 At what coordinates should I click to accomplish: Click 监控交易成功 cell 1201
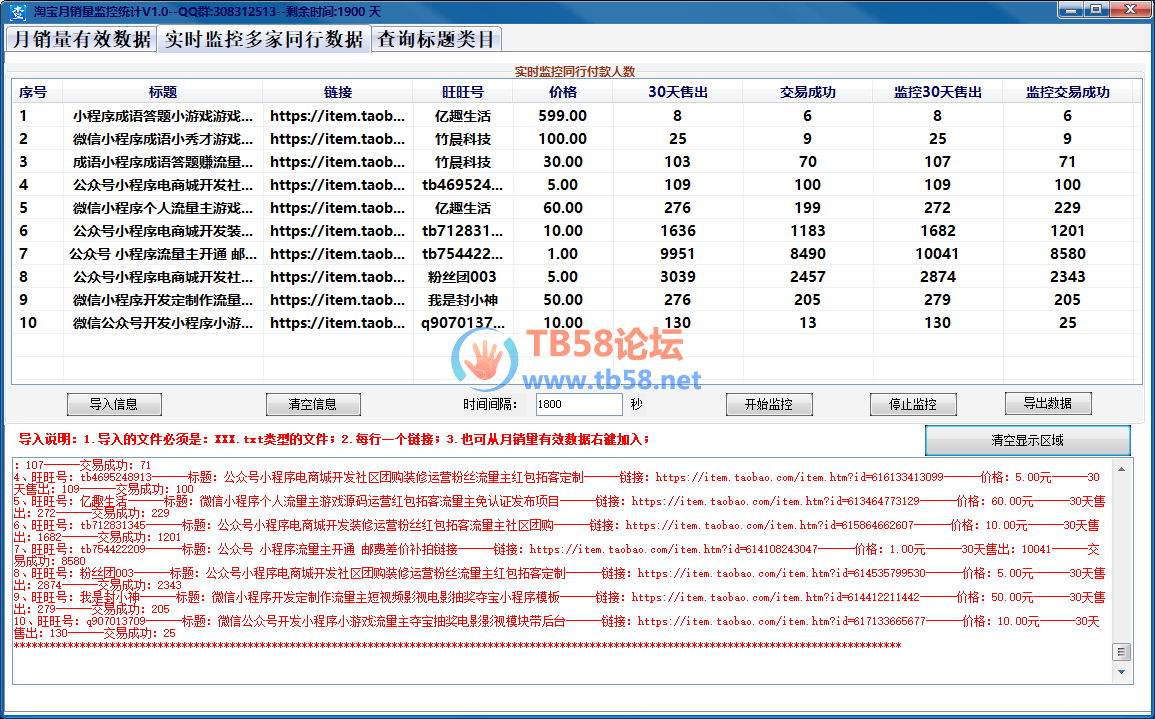click(x=1067, y=231)
